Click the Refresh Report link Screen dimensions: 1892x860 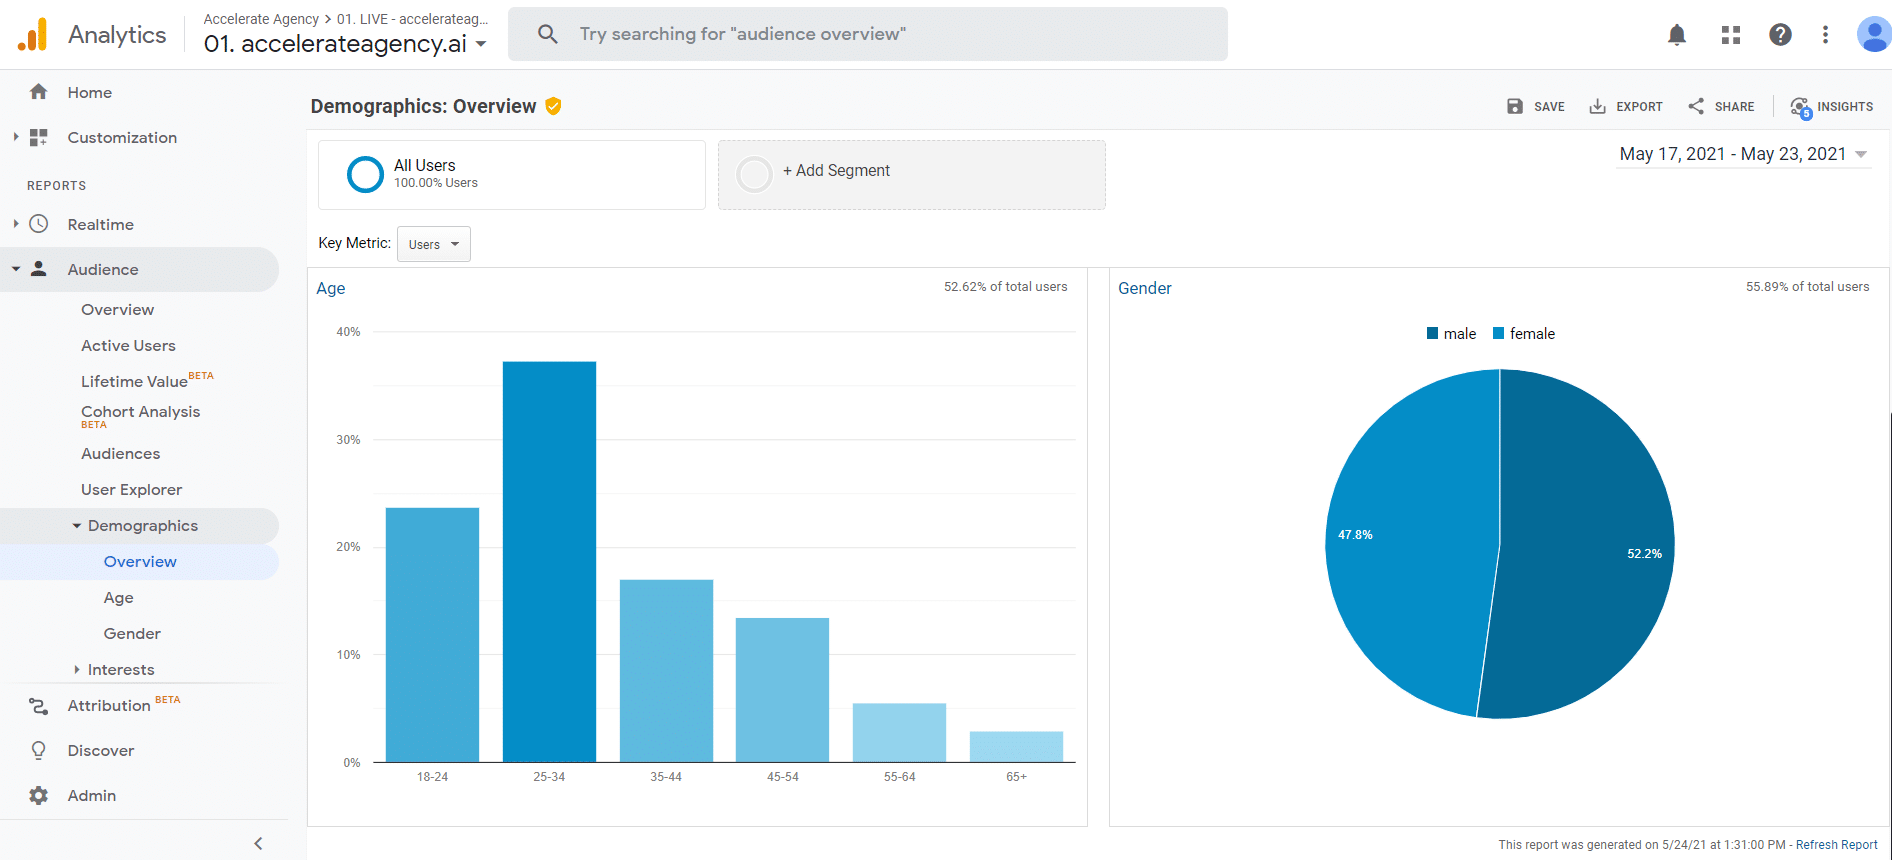pos(1836,845)
